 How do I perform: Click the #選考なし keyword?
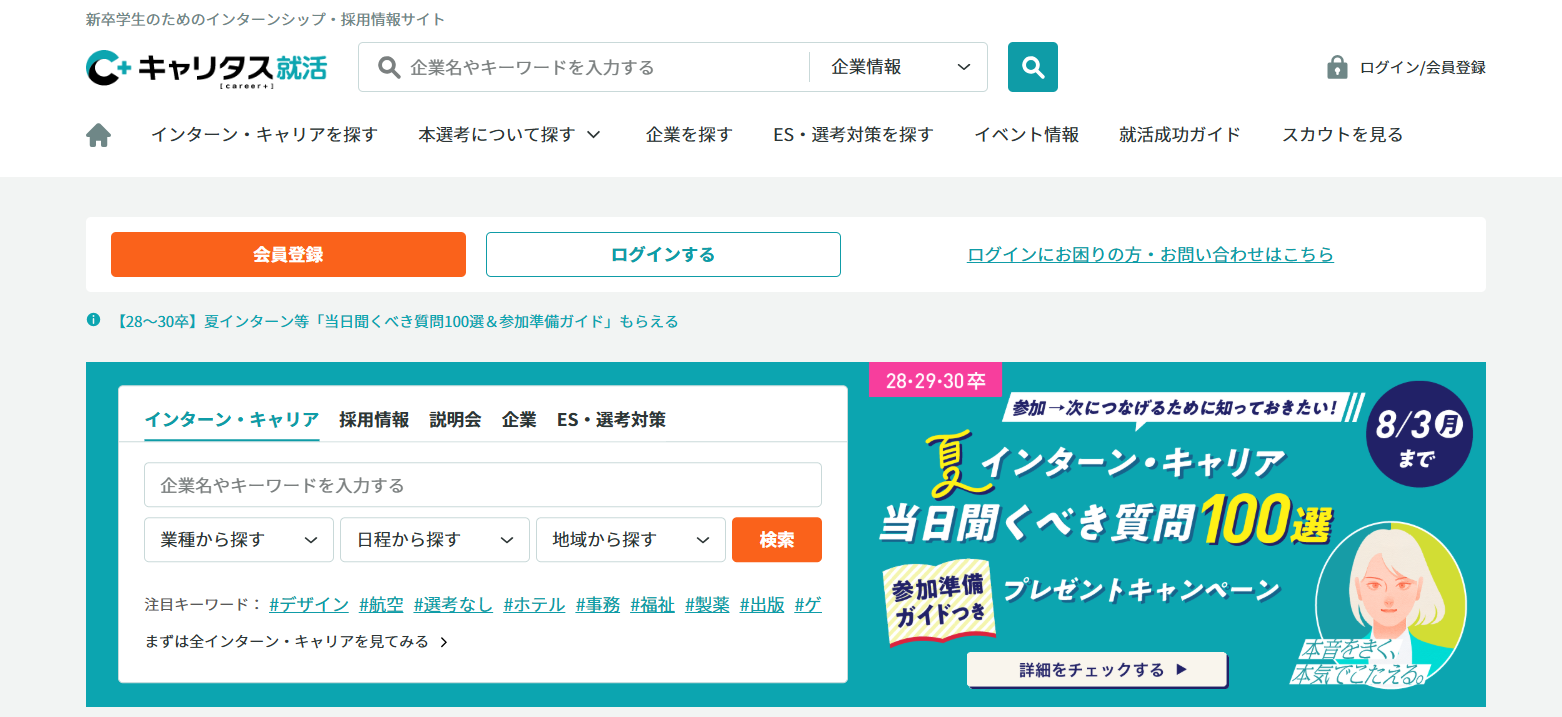point(453,604)
